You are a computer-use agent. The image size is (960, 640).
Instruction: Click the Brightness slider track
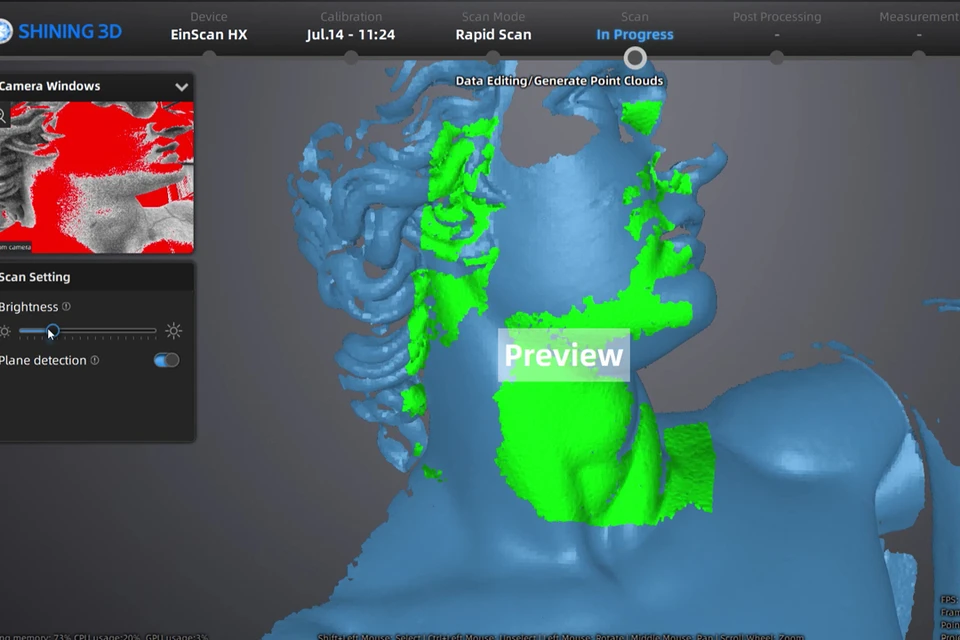[x=88, y=331]
